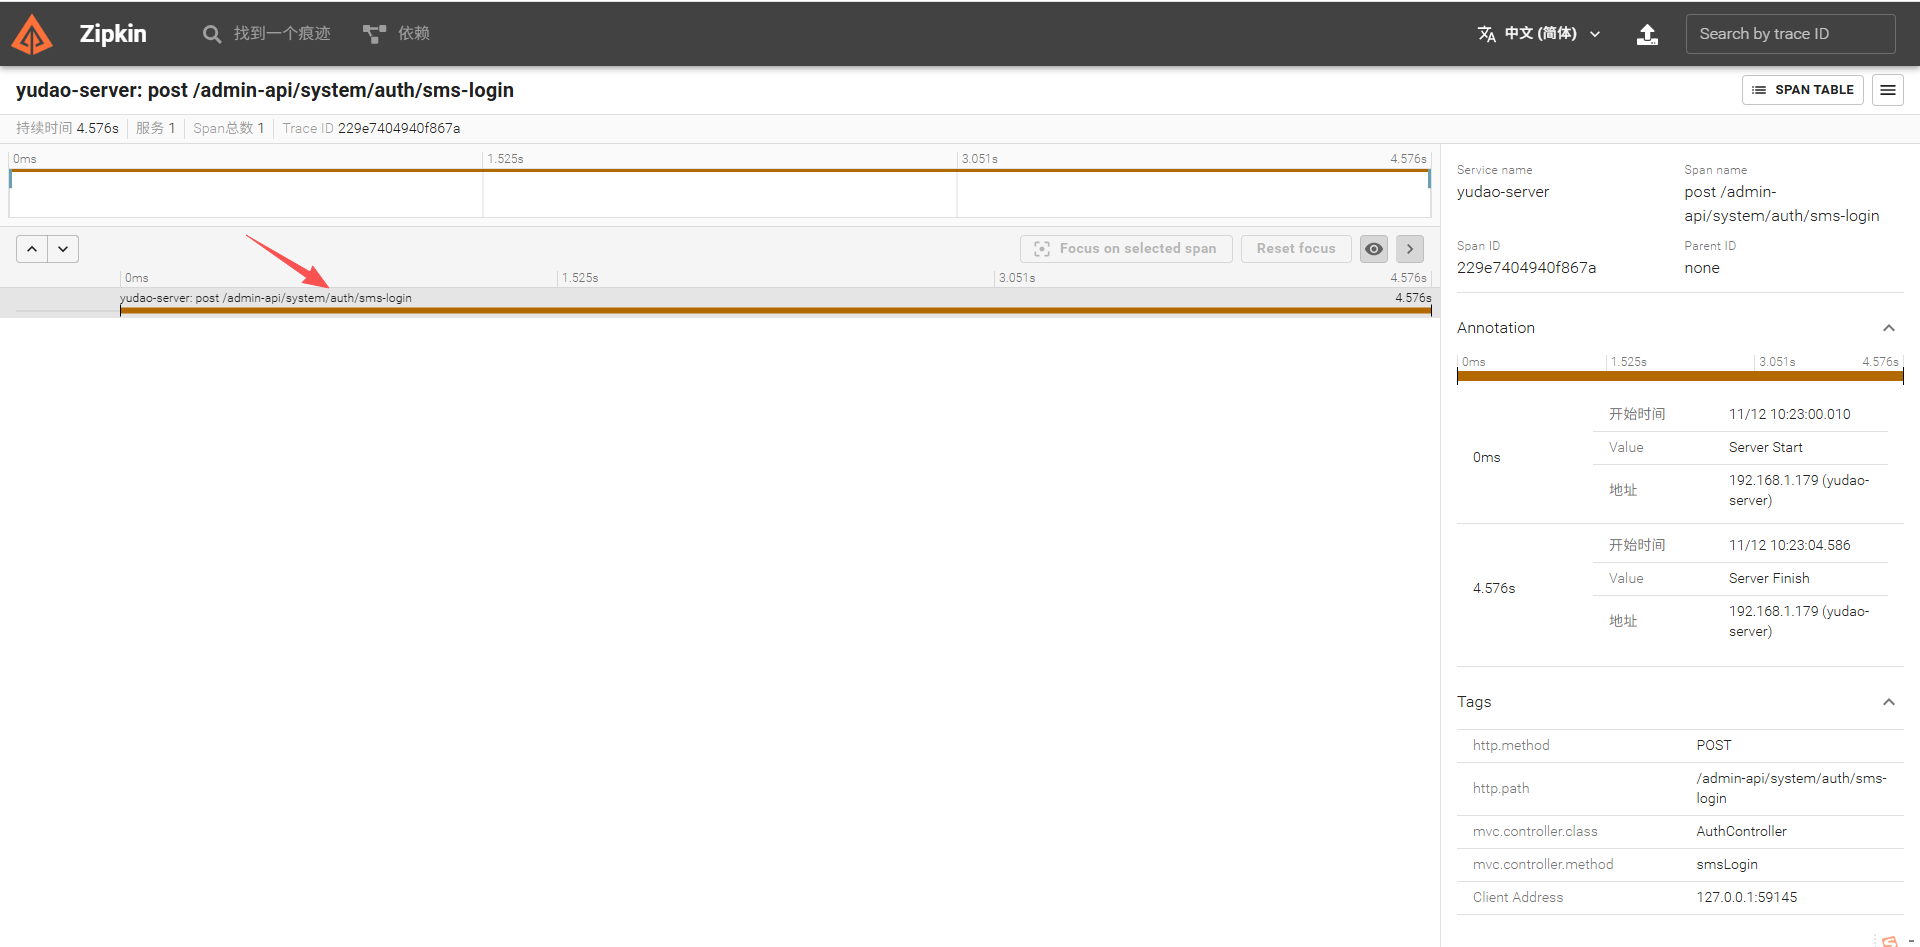
Task: Click the trace page title heading
Action: click(x=265, y=90)
